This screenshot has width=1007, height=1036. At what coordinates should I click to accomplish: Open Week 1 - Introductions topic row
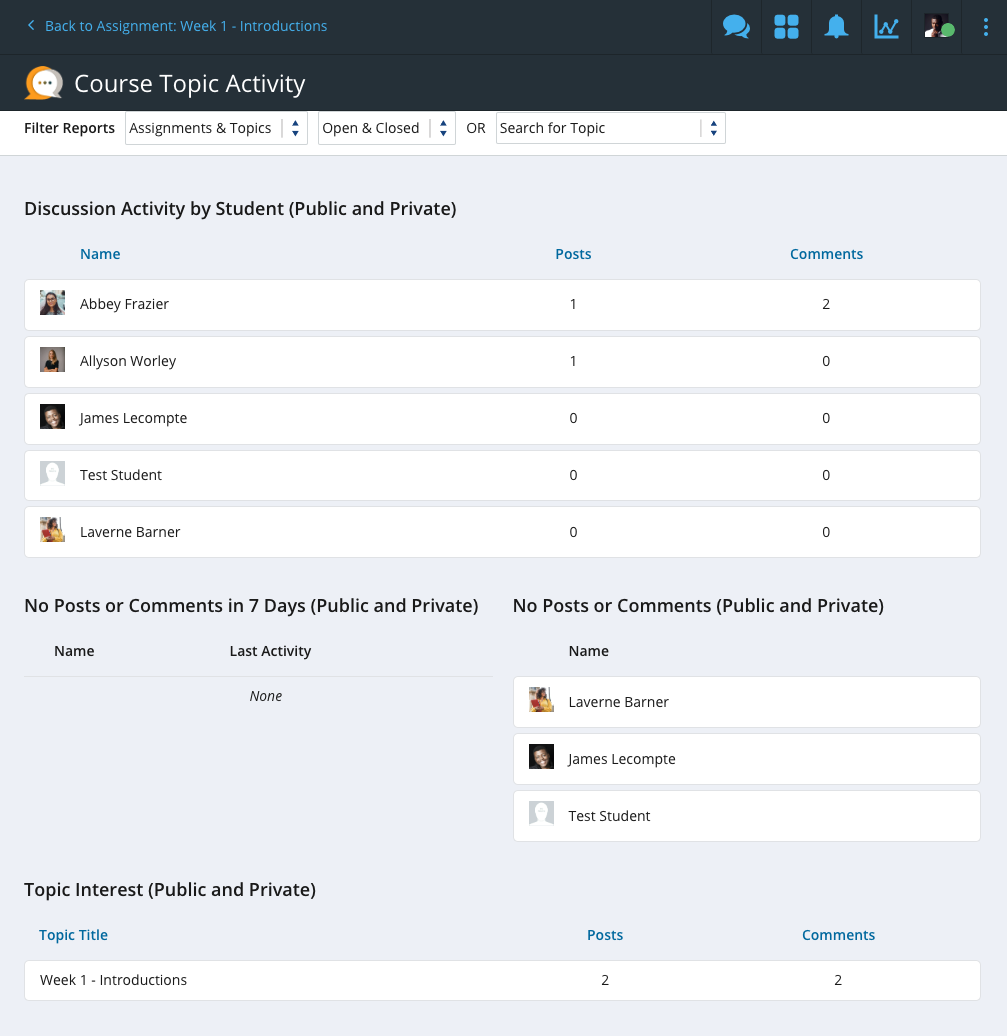(502, 980)
